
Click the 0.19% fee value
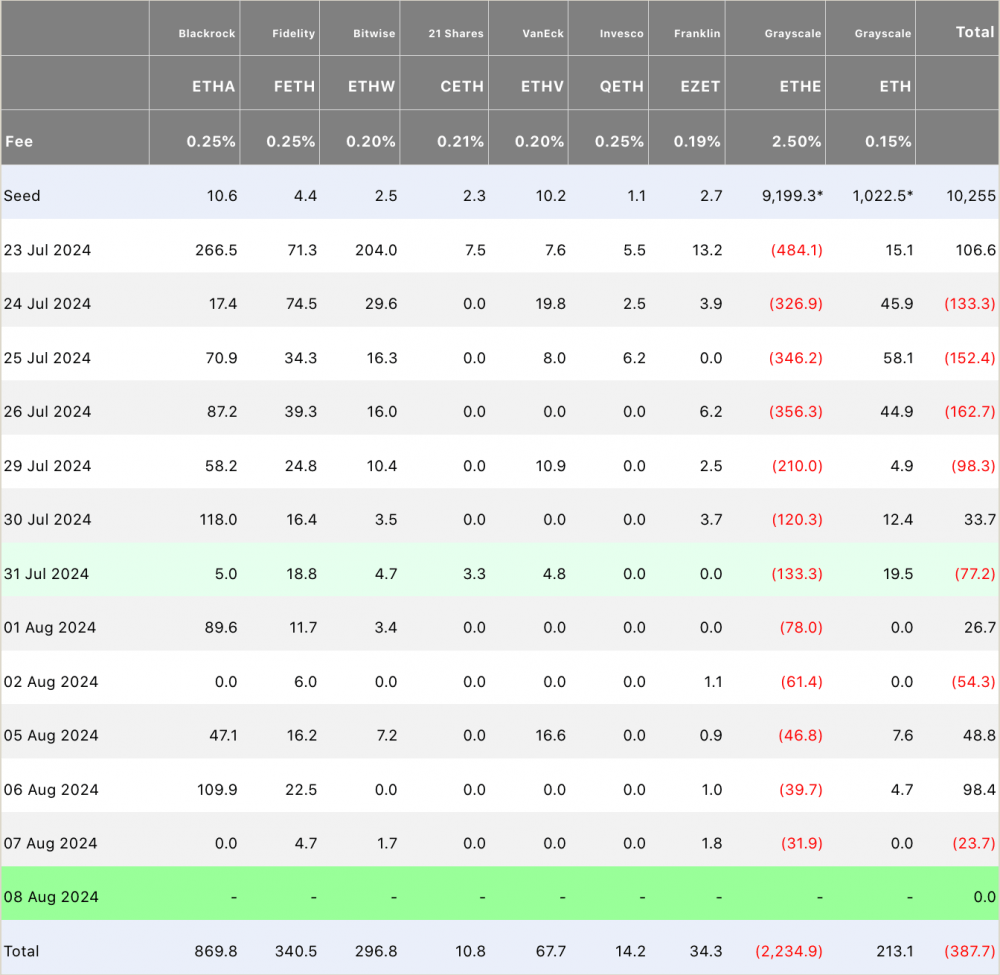(696, 142)
